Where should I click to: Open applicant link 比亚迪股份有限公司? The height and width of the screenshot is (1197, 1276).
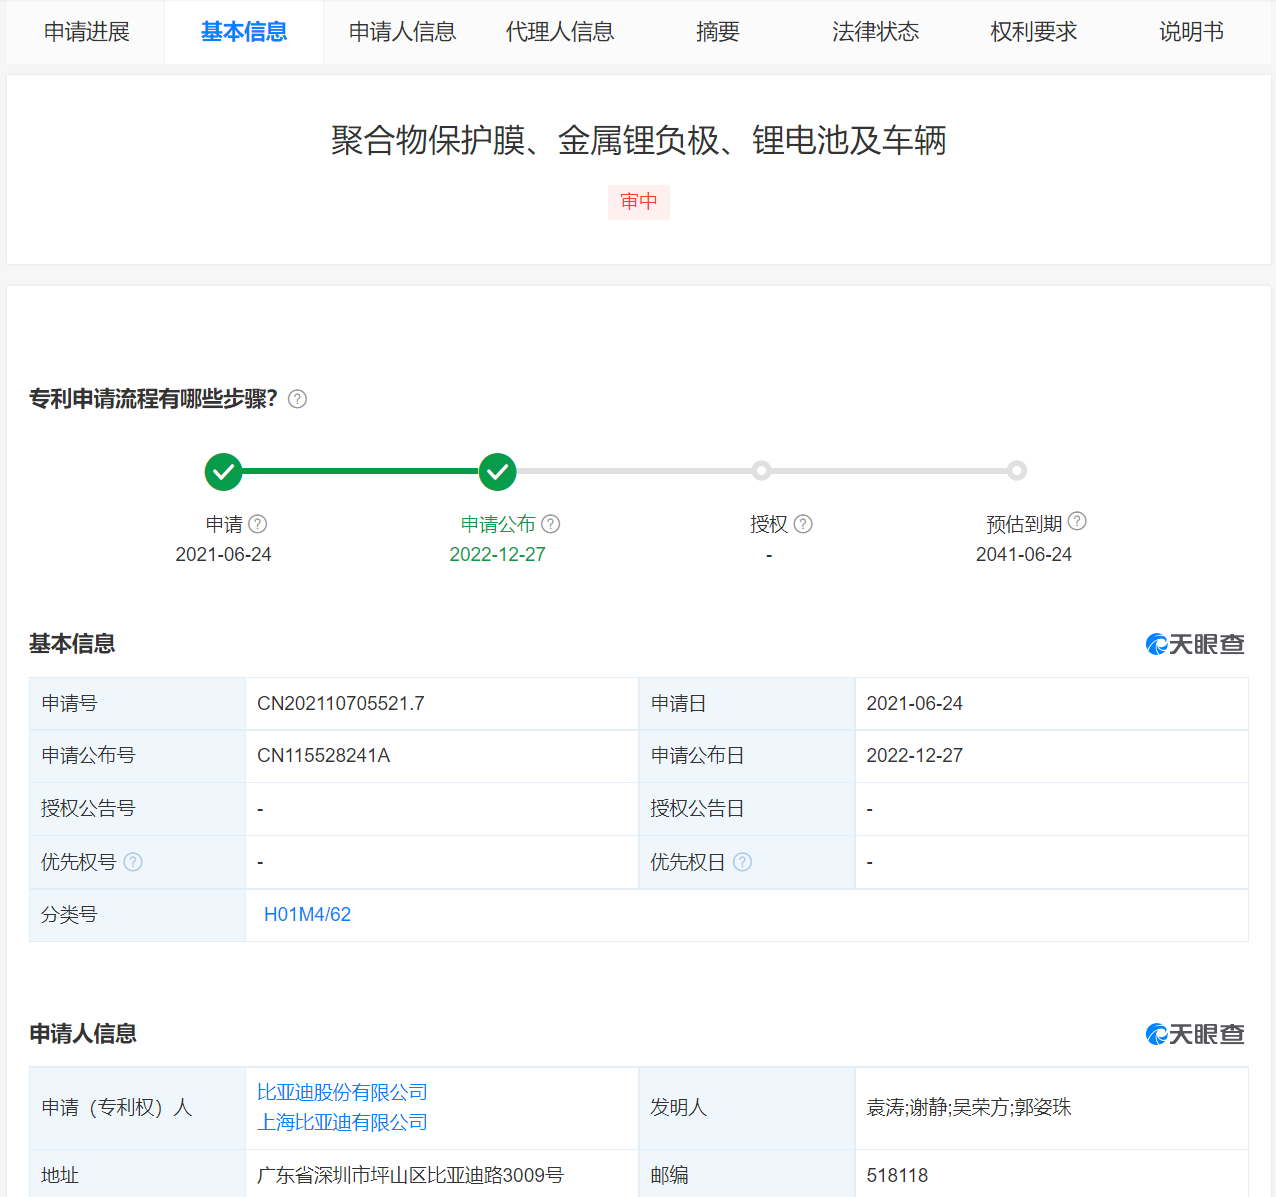tap(342, 1092)
